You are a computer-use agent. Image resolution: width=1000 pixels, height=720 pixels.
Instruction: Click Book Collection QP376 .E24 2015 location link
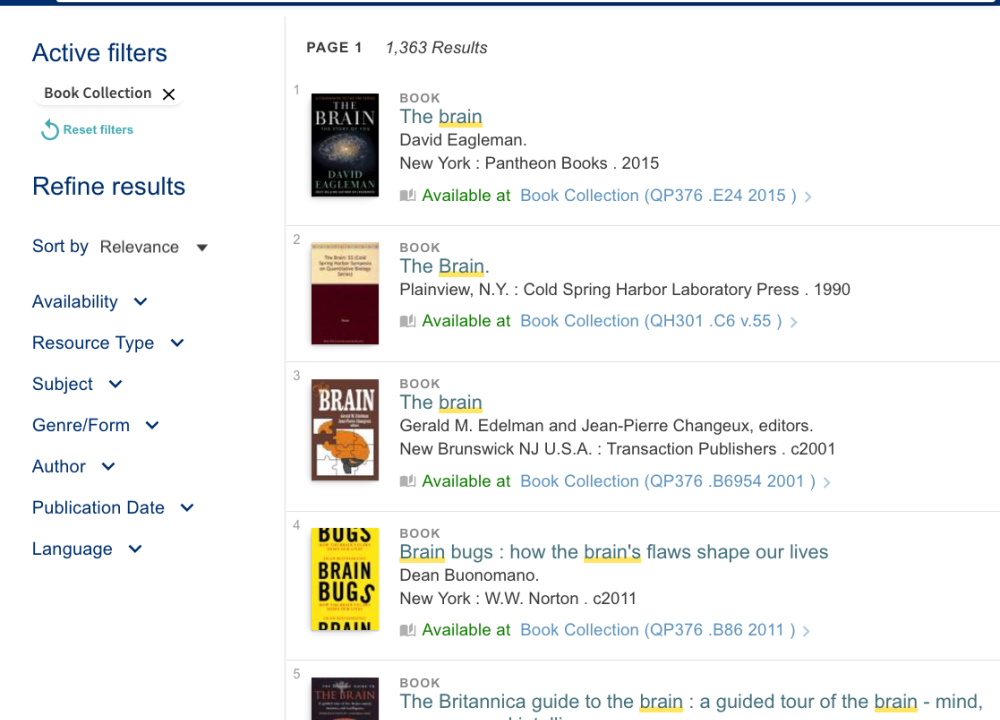click(x=658, y=196)
